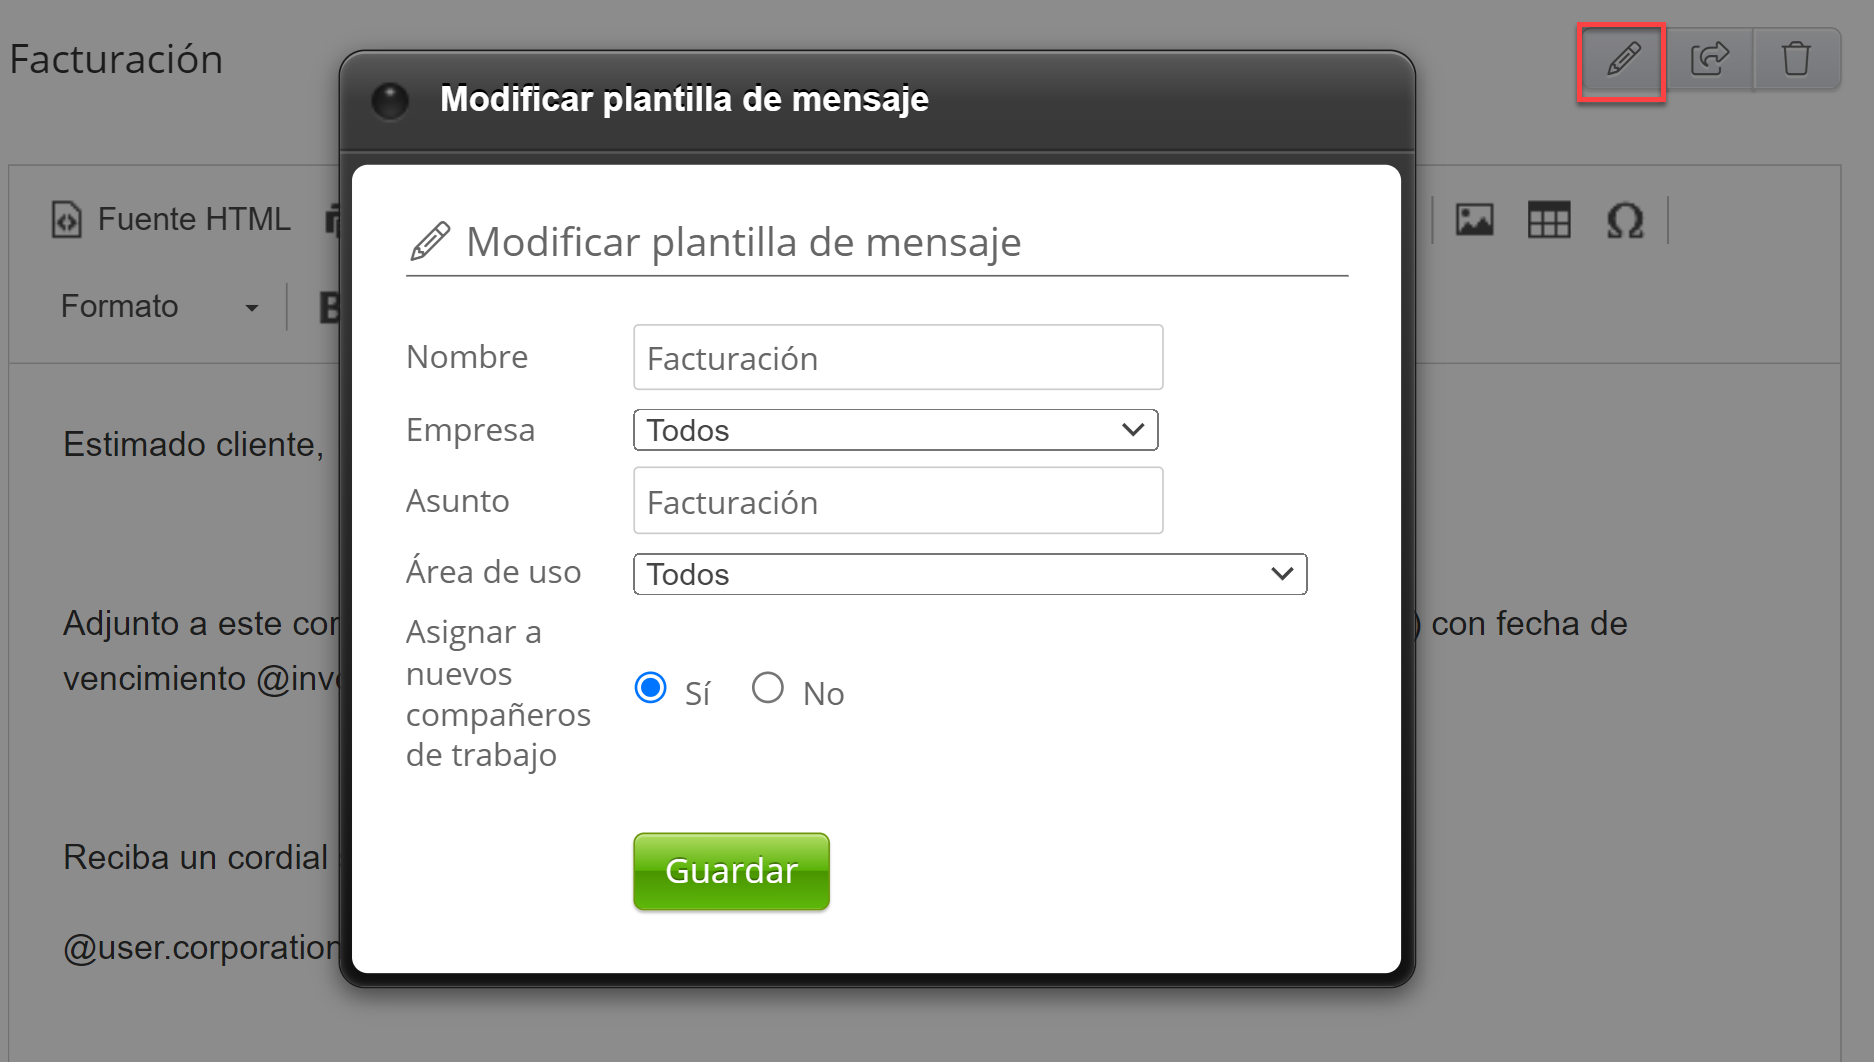Select the No radio button
1874x1062 pixels.
[x=768, y=688]
